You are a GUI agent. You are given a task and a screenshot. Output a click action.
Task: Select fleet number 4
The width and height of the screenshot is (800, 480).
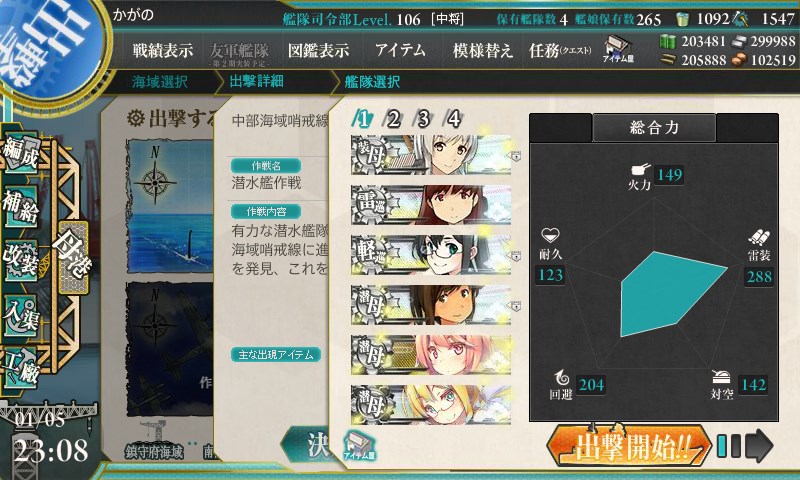pyautogui.click(x=454, y=119)
